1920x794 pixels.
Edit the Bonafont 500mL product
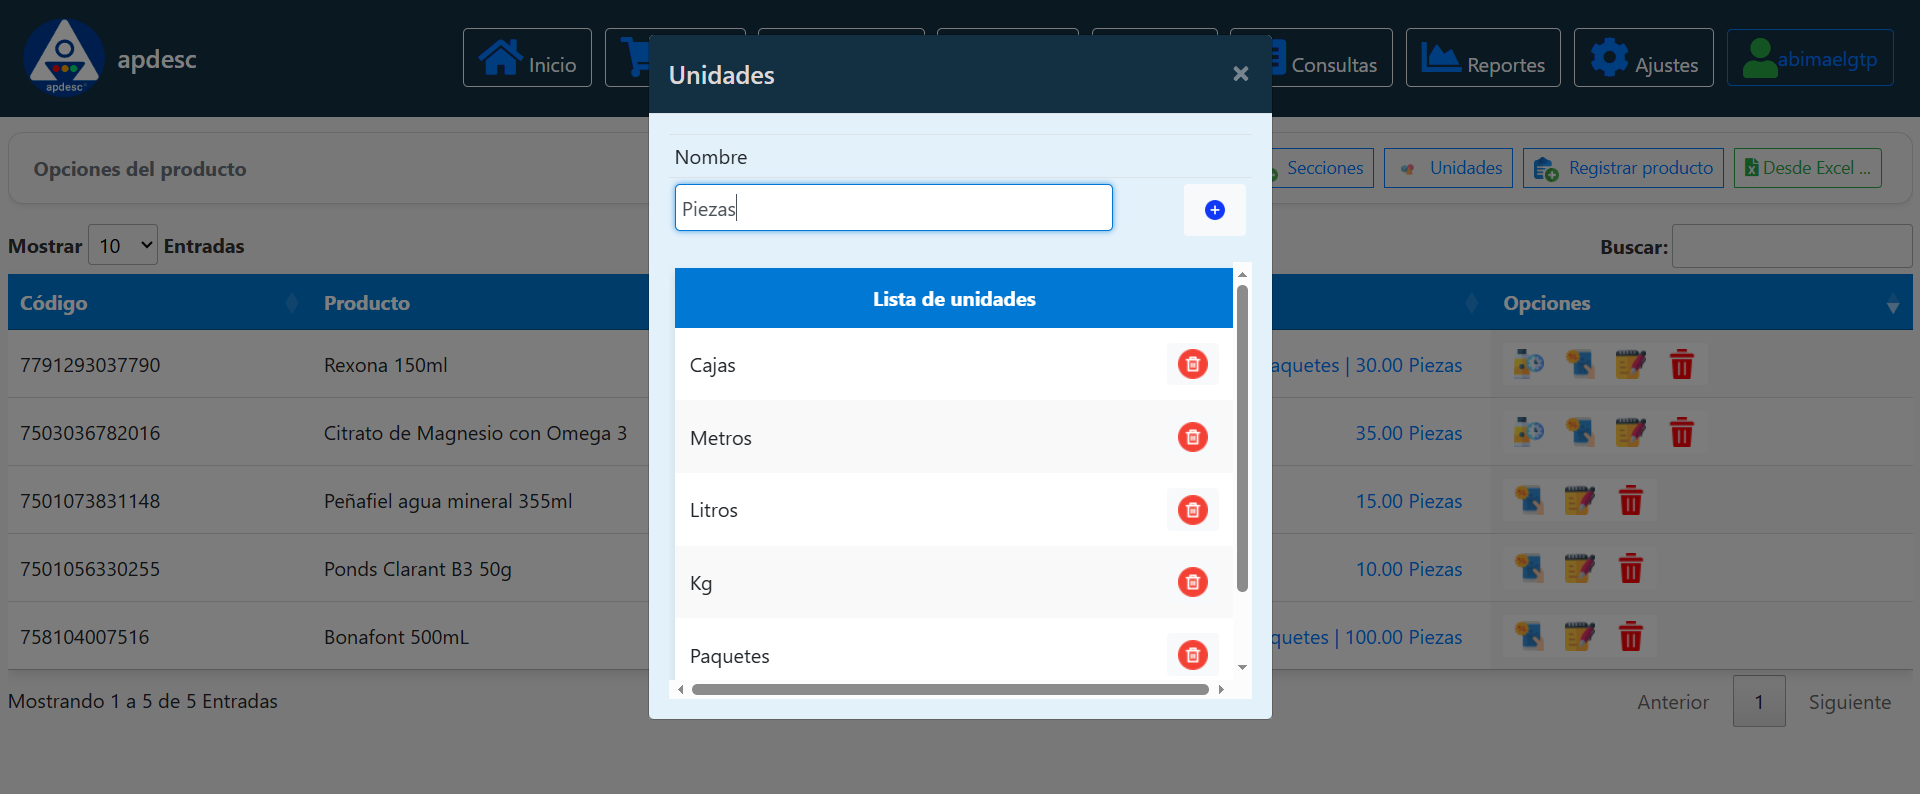point(1580,636)
